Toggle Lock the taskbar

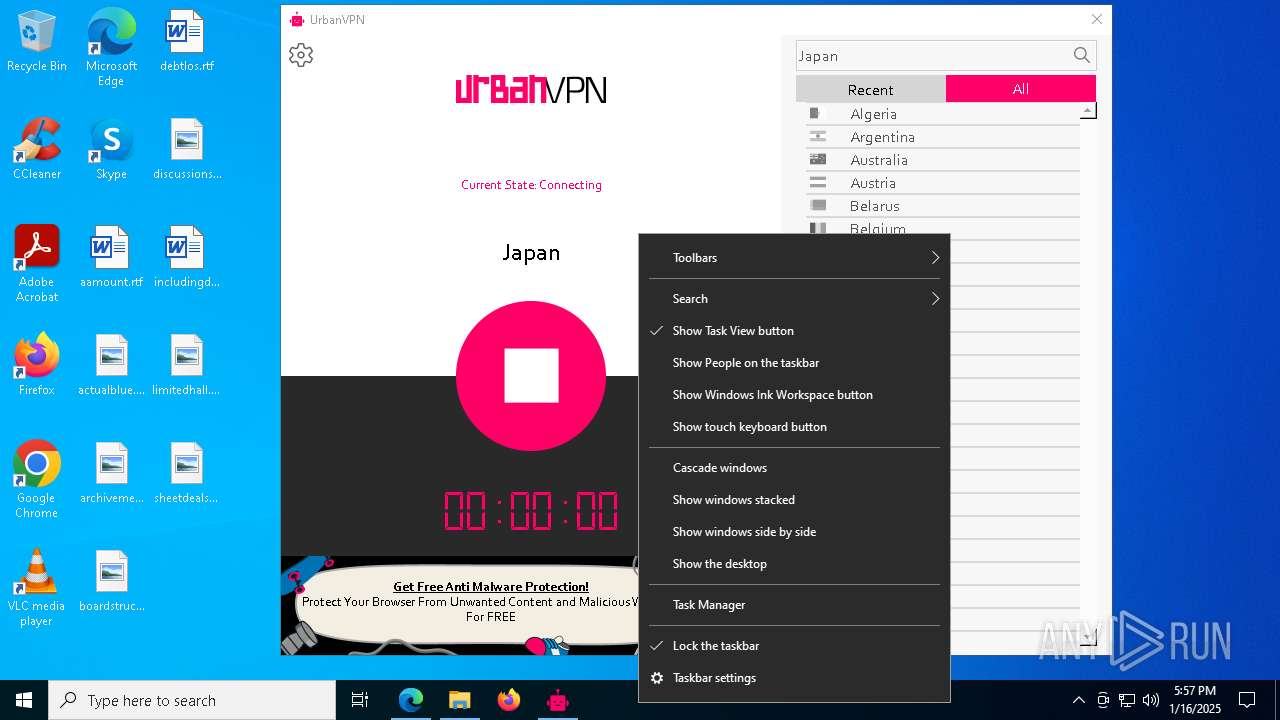click(x=794, y=646)
